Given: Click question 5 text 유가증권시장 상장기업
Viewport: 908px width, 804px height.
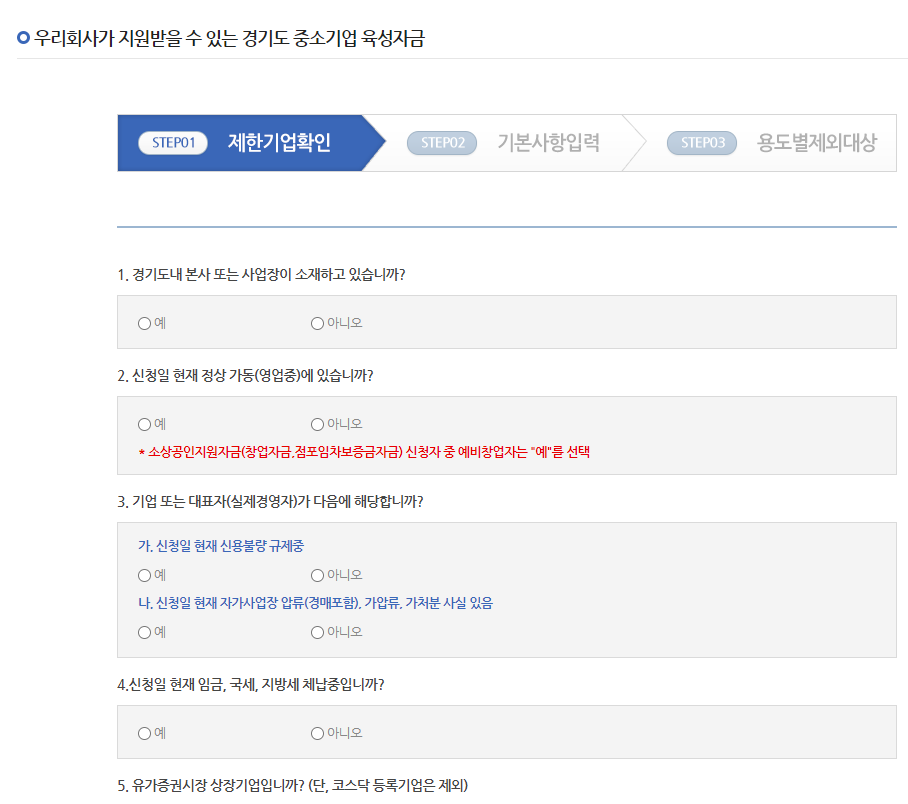Looking at the screenshot, I should [292, 785].
